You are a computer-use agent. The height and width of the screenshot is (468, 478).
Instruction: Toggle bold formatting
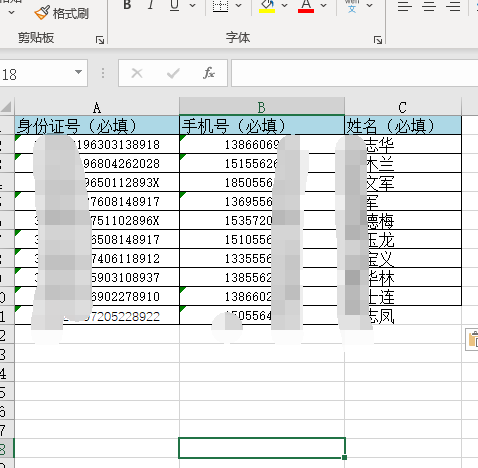tap(127, 5)
